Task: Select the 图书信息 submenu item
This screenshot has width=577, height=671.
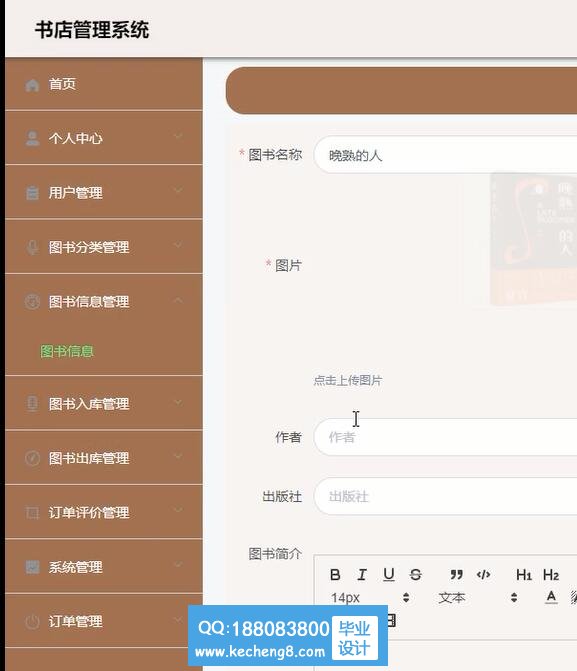Action: 67,351
